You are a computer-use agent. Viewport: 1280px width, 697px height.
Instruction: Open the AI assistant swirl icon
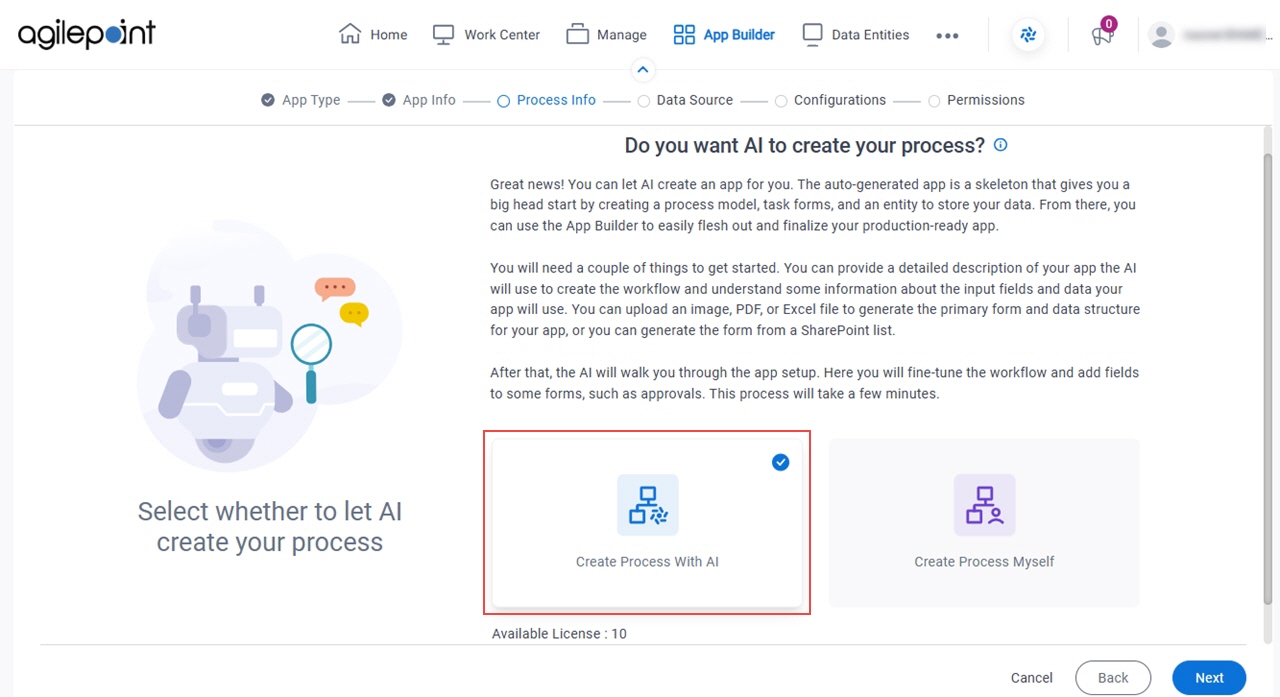pyautogui.click(x=1028, y=35)
